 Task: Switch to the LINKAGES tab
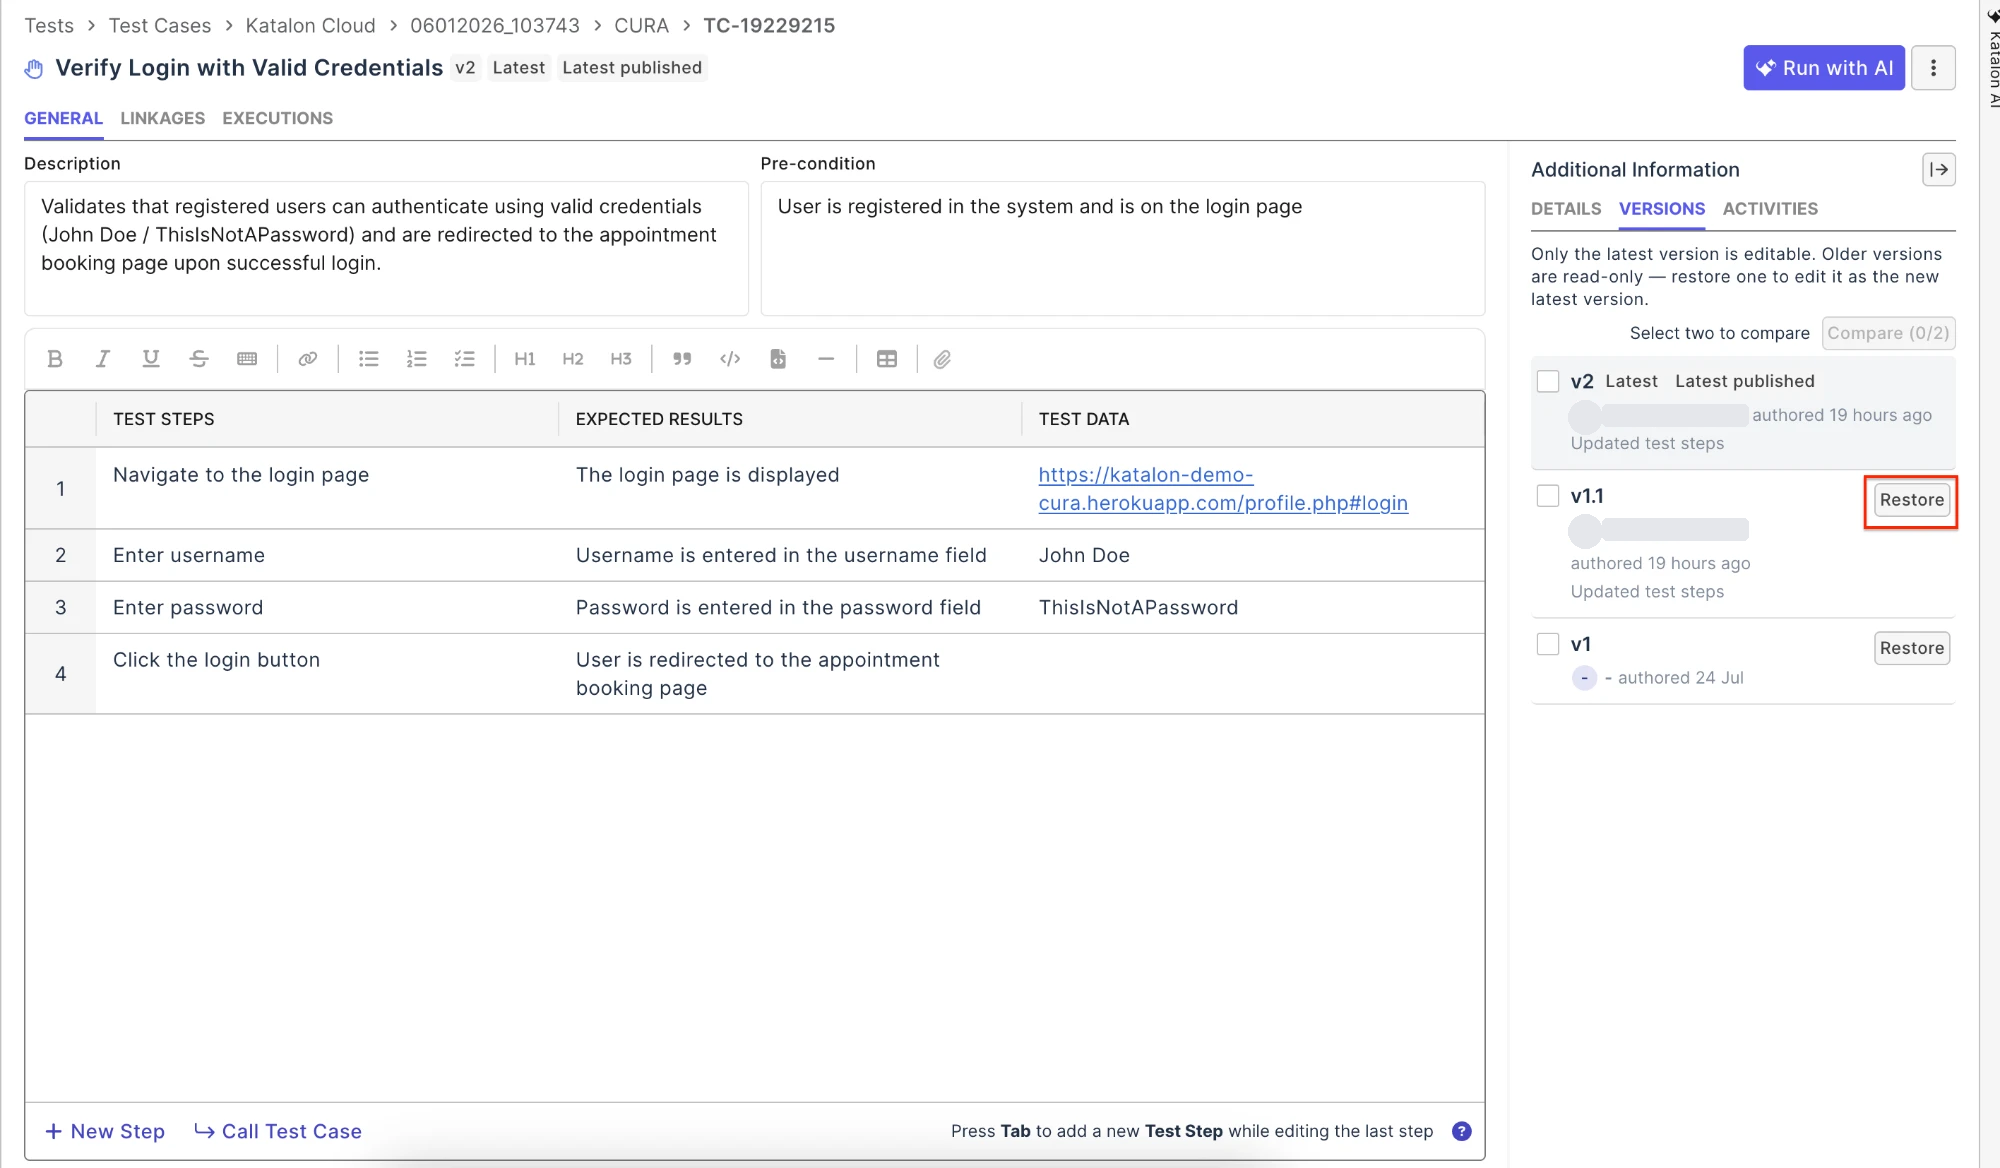pyautogui.click(x=162, y=118)
